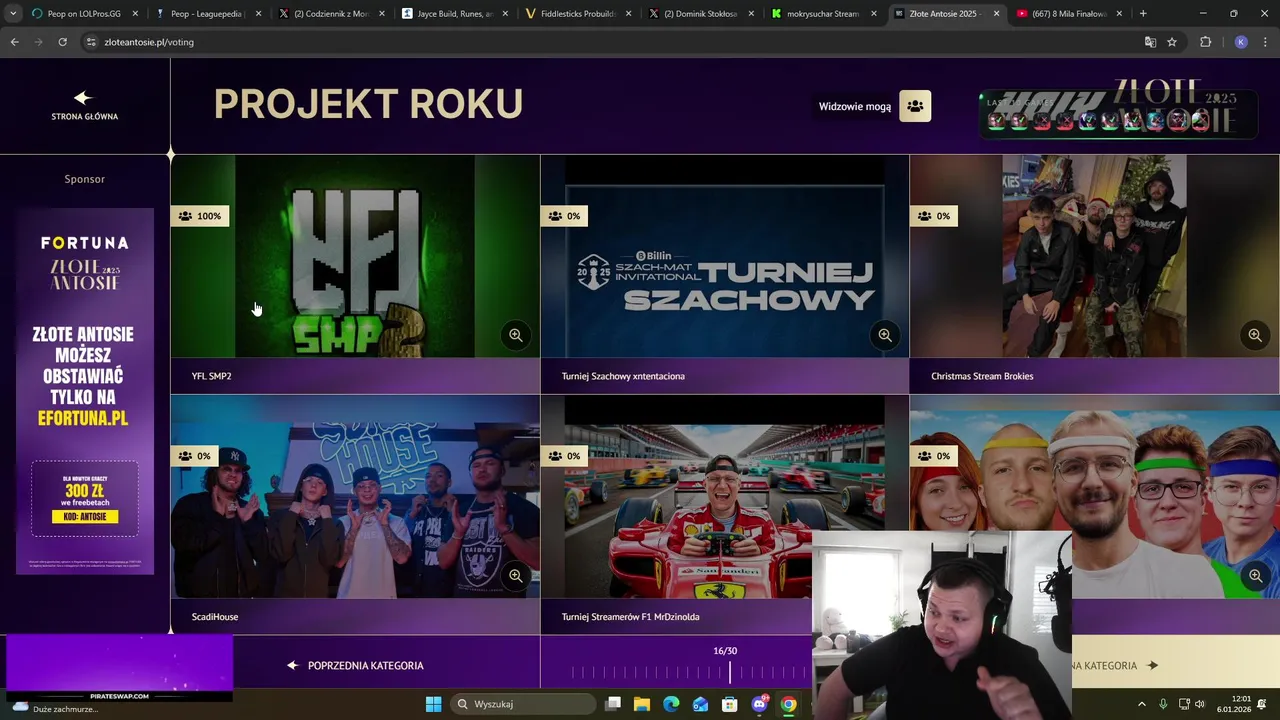Click the 0% vote badge on ScadiHouse

tap(195, 456)
